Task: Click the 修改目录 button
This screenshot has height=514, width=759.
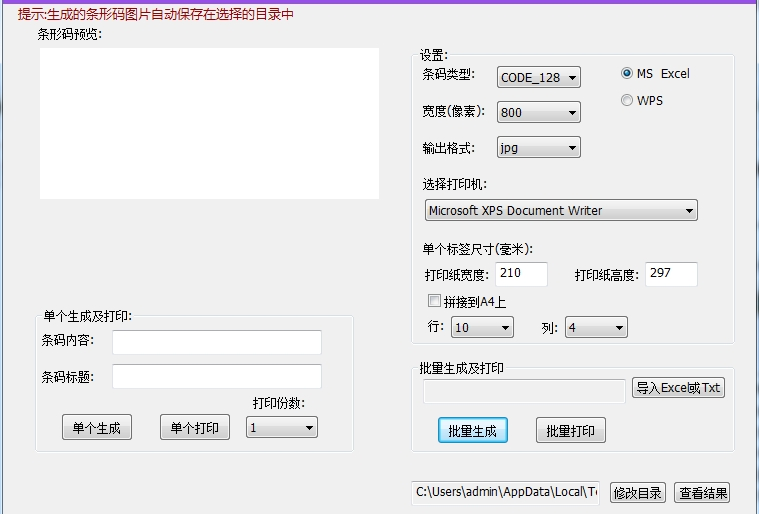Action: point(637,493)
